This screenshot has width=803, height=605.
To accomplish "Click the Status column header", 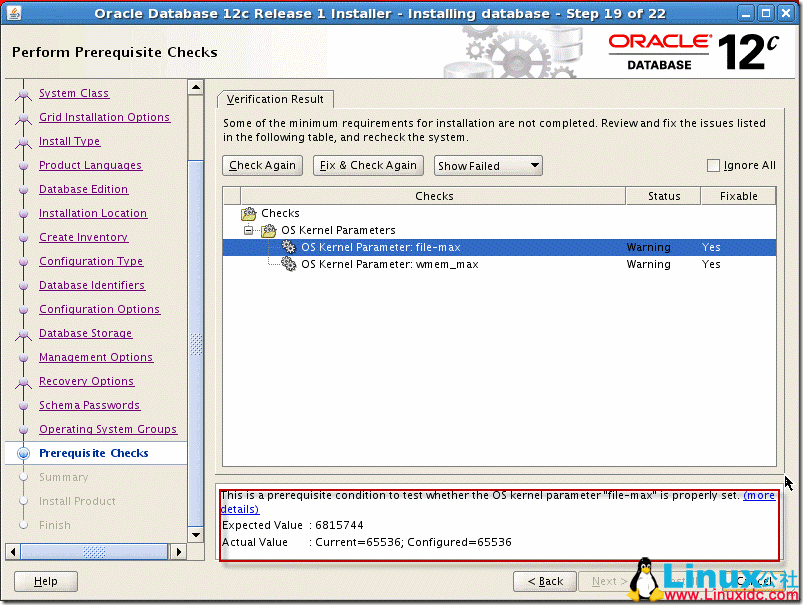I will (x=663, y=196).
